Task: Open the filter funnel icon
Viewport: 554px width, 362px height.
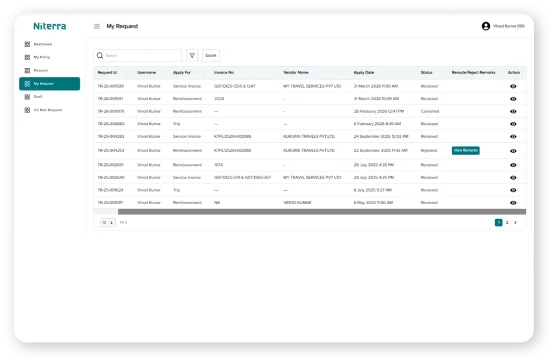Action: click(192, 55)
